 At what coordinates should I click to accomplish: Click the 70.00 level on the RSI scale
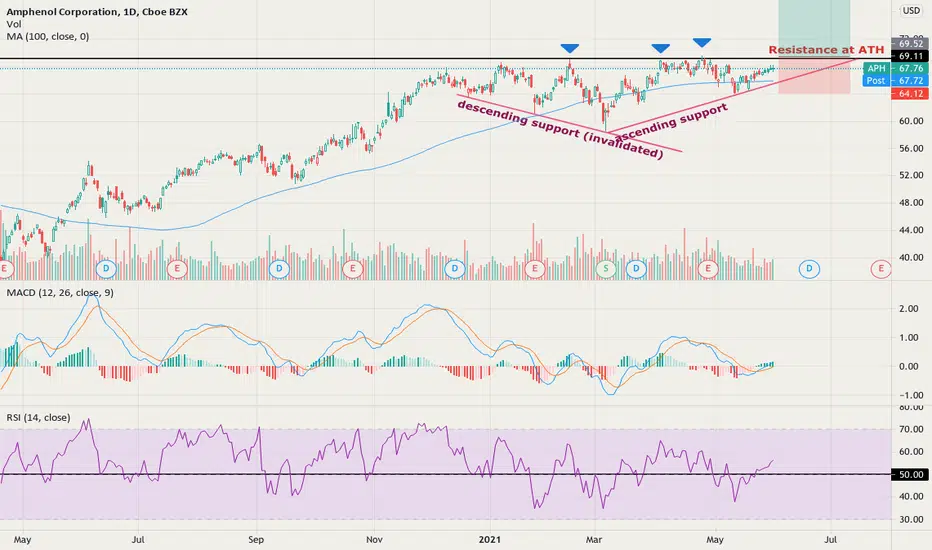(911, 429)
